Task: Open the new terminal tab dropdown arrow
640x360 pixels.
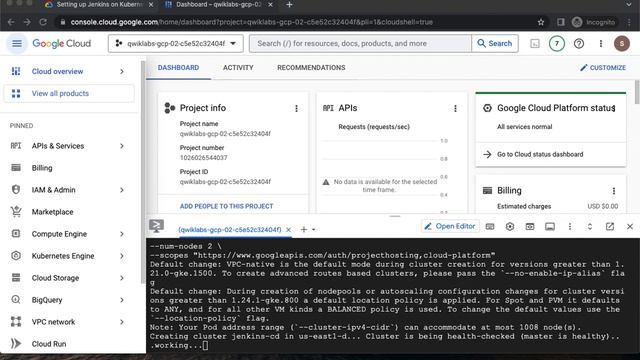Action: point(313,230)
